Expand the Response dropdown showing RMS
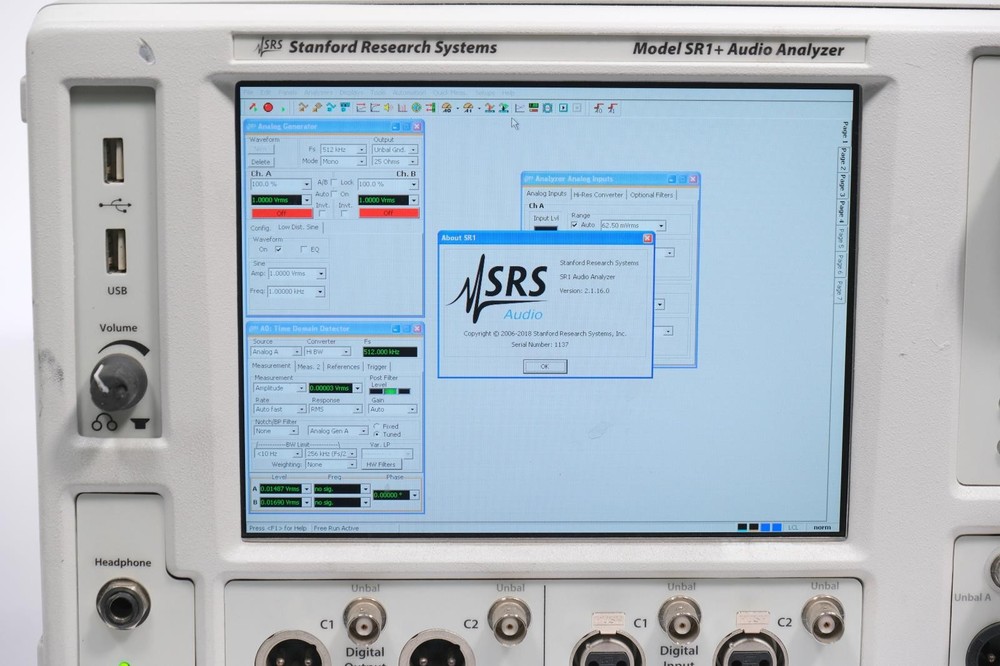 pos(358,409)
